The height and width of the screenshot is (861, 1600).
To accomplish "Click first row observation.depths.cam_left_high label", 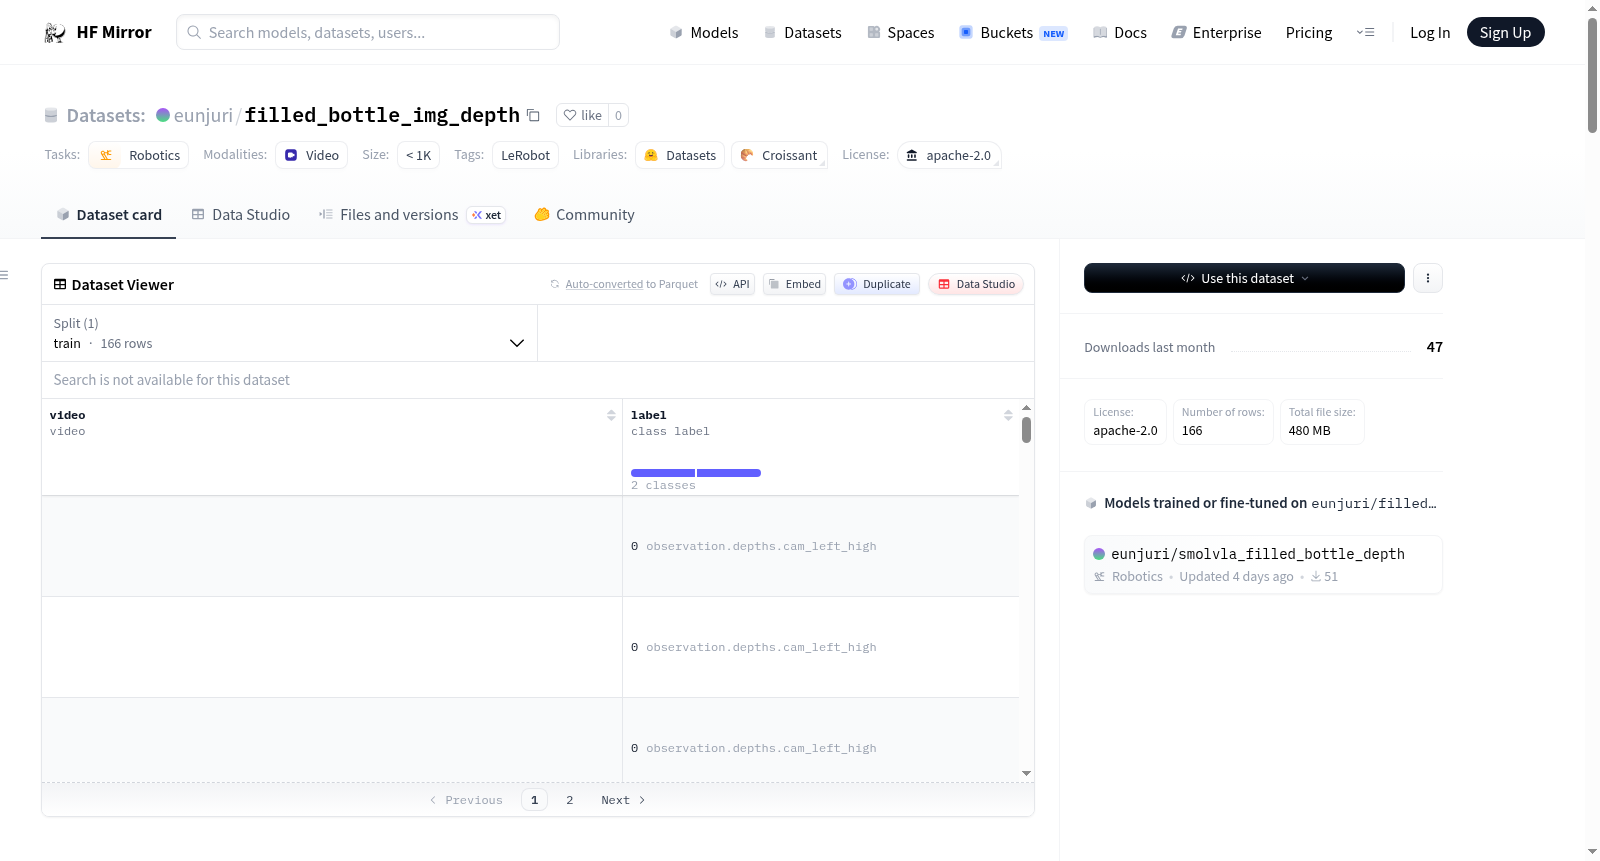I will click(x=761, y=546).
